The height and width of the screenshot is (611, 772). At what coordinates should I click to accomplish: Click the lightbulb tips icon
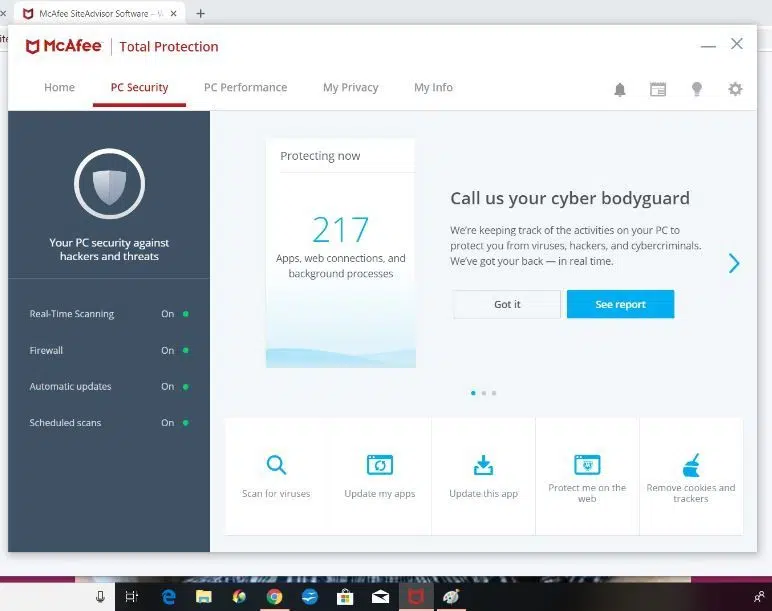click(697, 89)
